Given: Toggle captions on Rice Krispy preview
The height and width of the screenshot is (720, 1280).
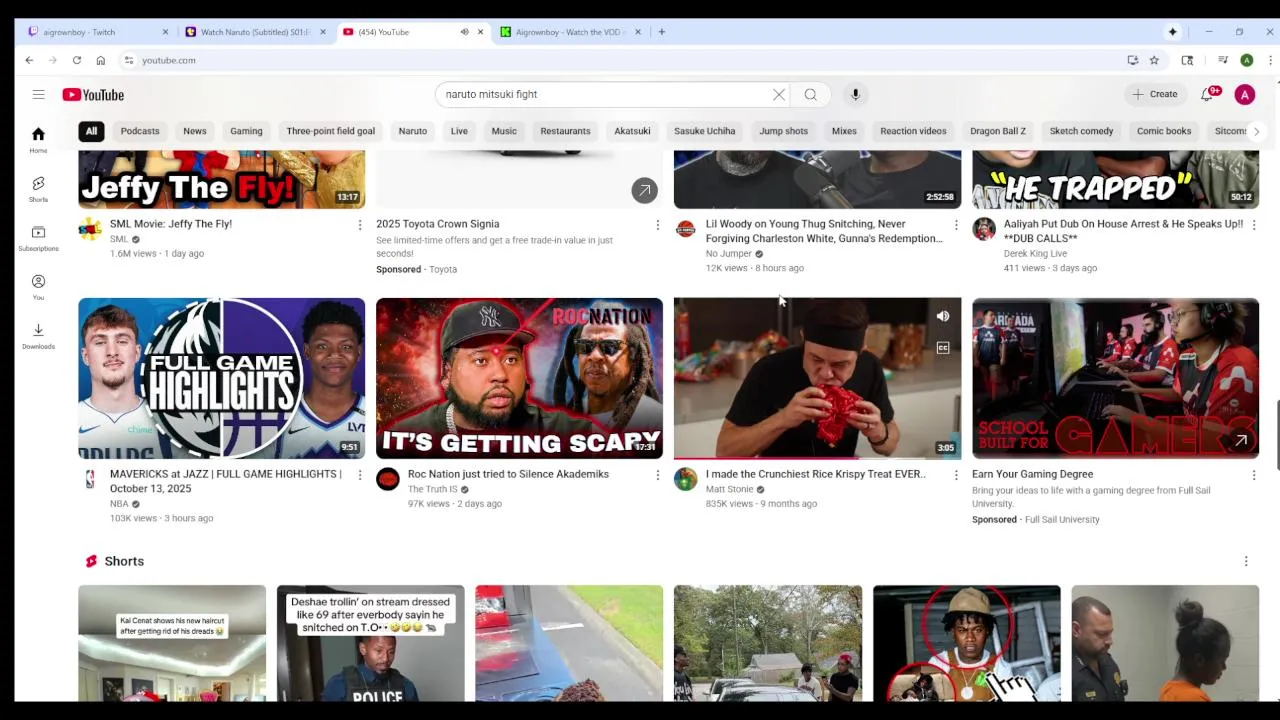Looking at the screenshot, I should [943, 348].
